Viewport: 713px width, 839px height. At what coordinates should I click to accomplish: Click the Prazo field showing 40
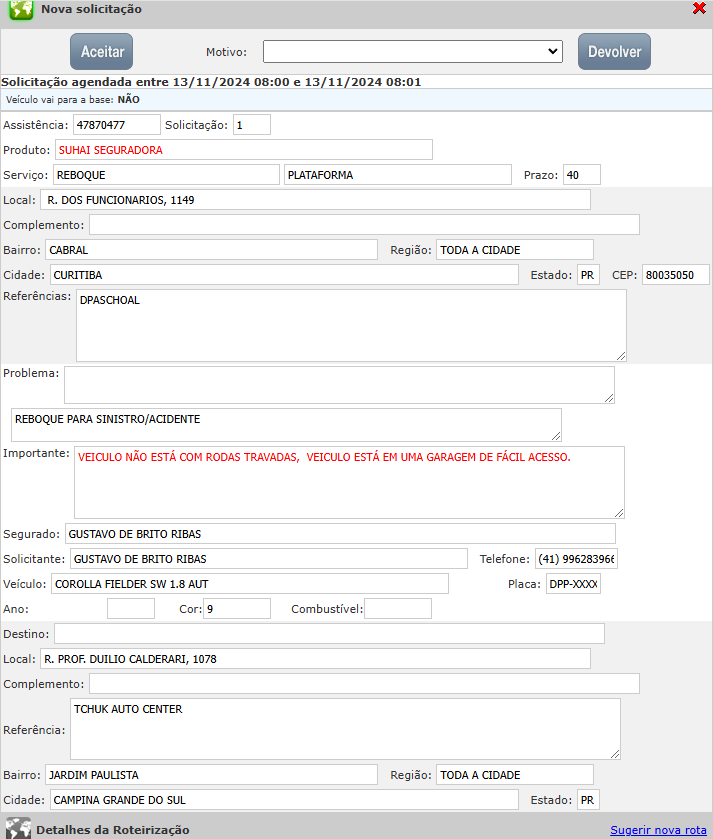pos(581,175)
